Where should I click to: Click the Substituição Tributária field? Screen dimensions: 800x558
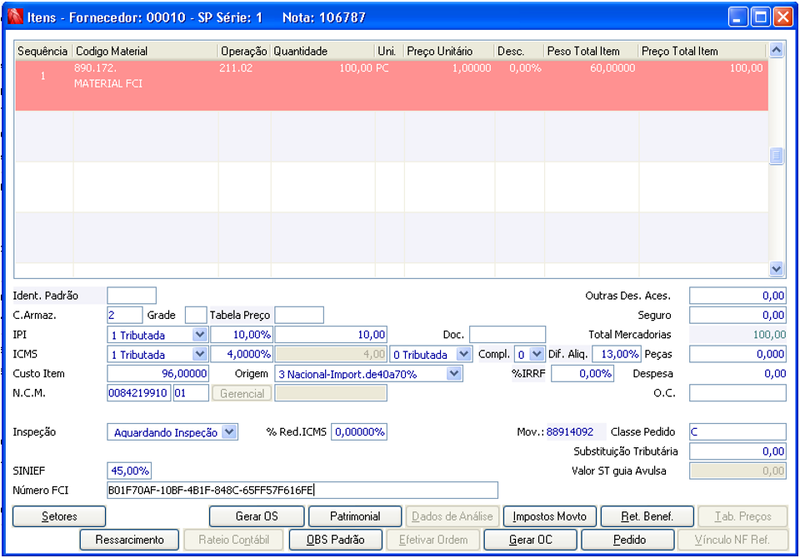pos(738,451)
